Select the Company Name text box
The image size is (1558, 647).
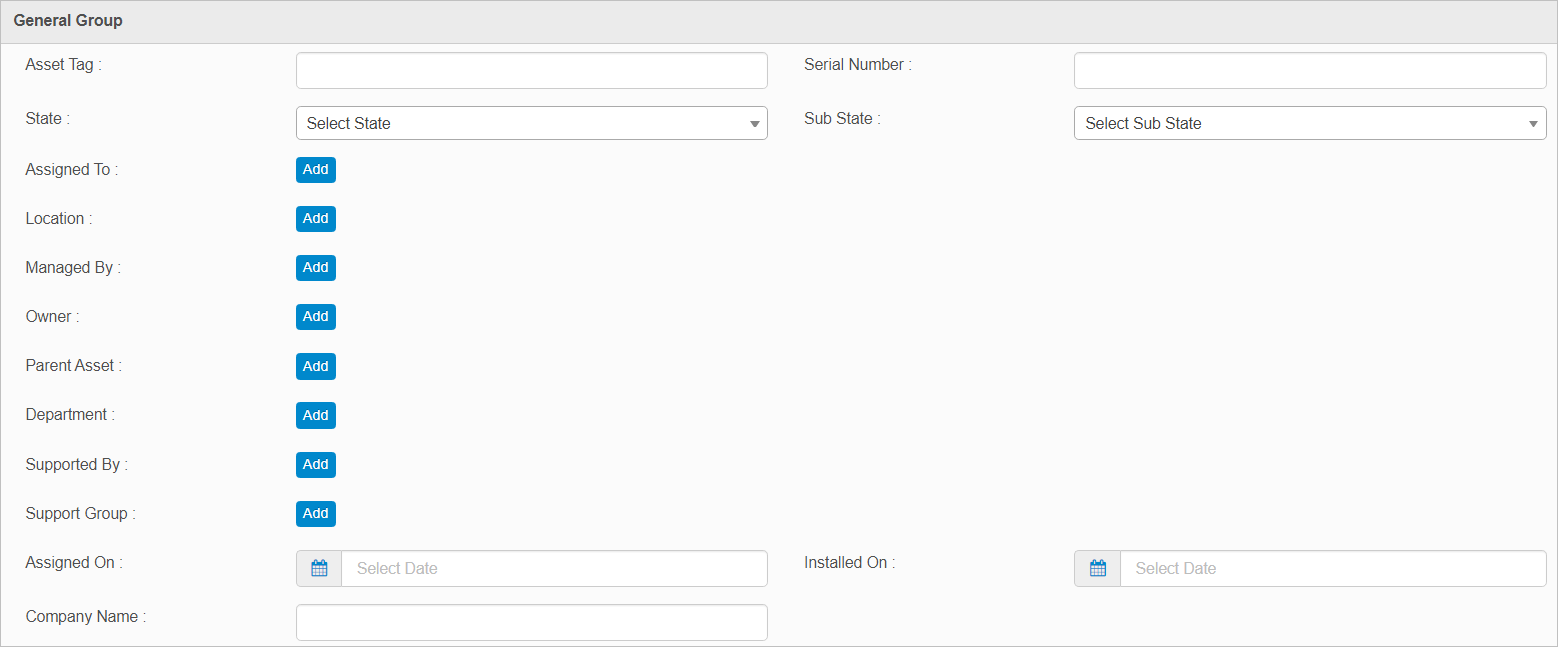coord(531,622)
